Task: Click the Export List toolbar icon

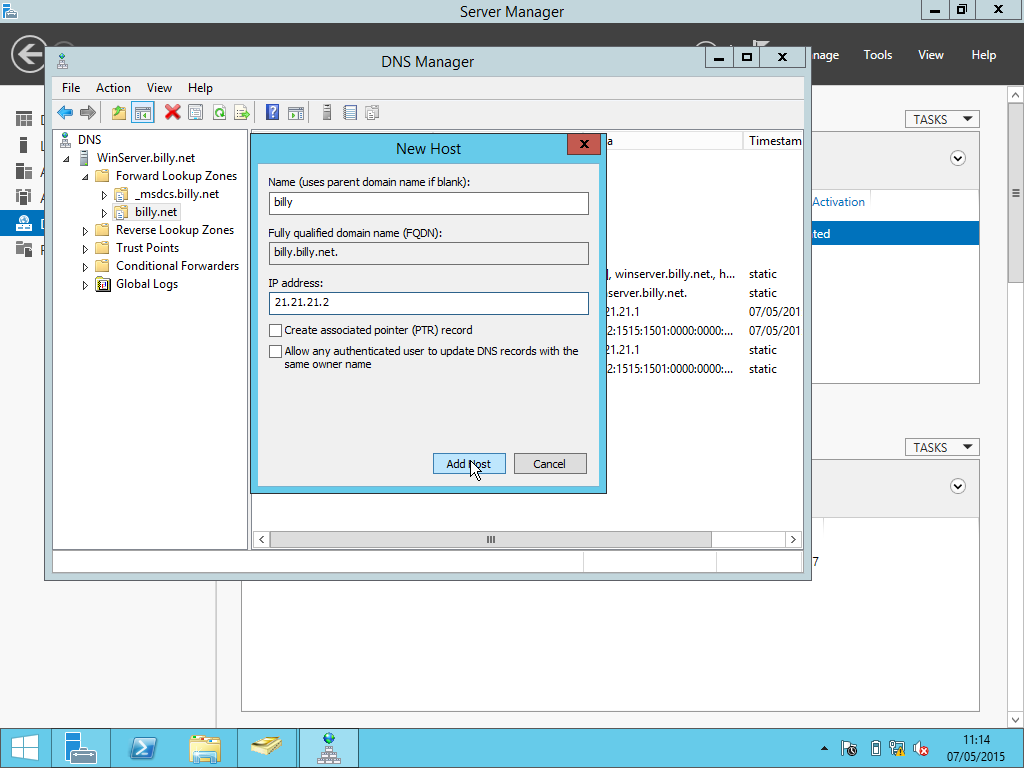Action: [x=242, y=112]
